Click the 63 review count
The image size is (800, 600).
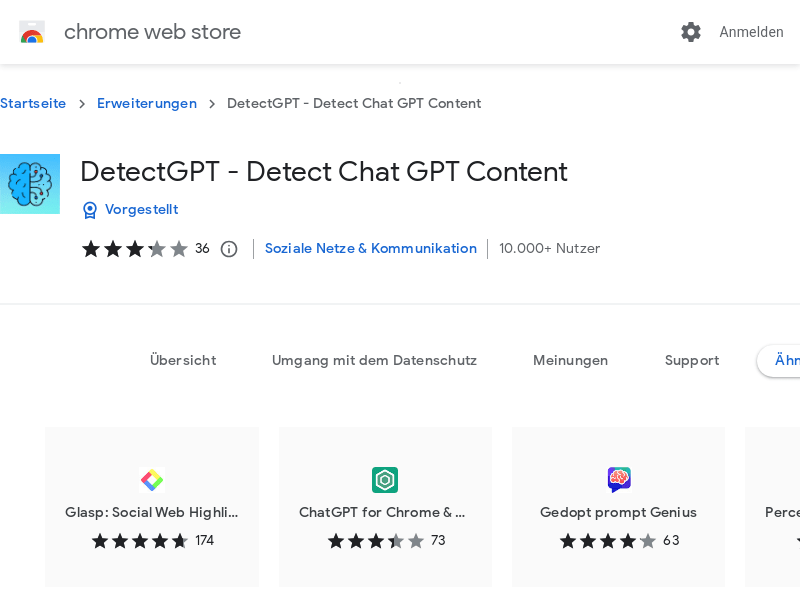[x=671, y=540]
